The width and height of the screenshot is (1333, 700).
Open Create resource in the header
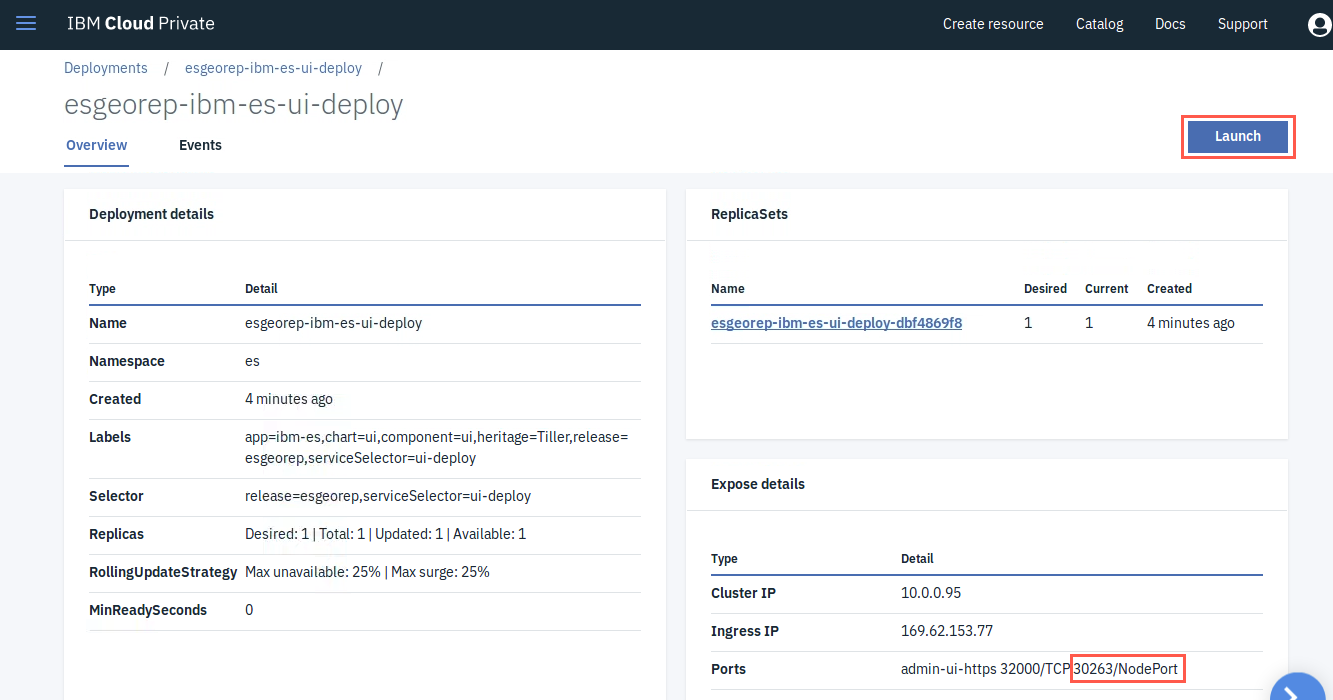993,24
